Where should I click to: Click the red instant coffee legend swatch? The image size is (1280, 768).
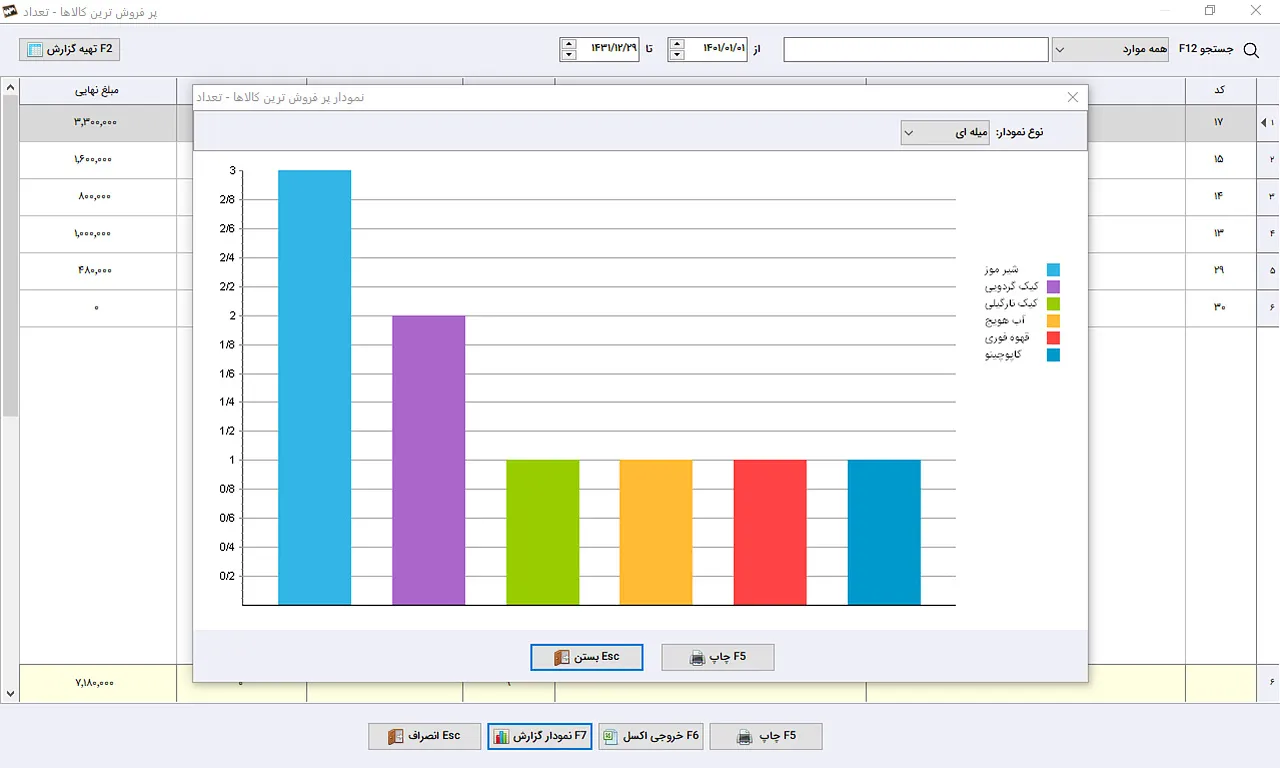(1053, 338)
